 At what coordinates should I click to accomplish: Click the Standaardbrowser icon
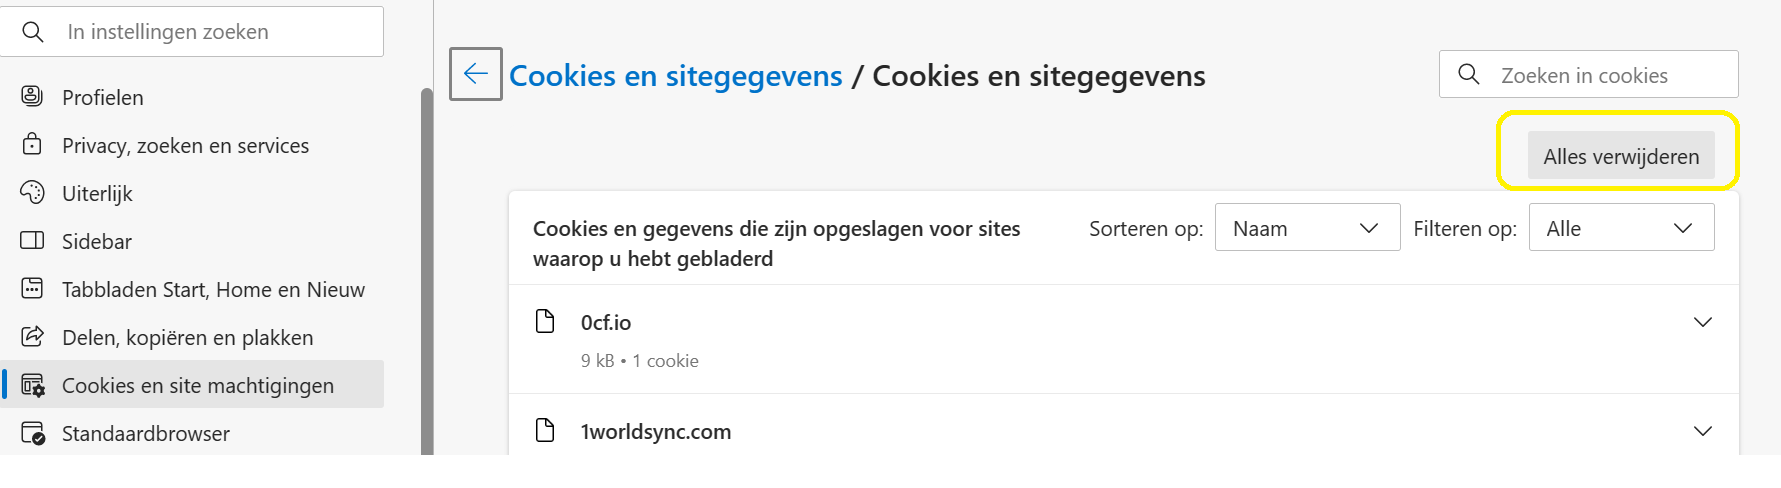click(33, 433)
